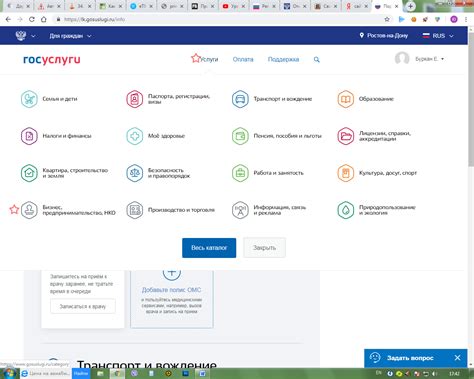Click the Закрыть button
The image size is (474, 379).
(x=264, y=248)
